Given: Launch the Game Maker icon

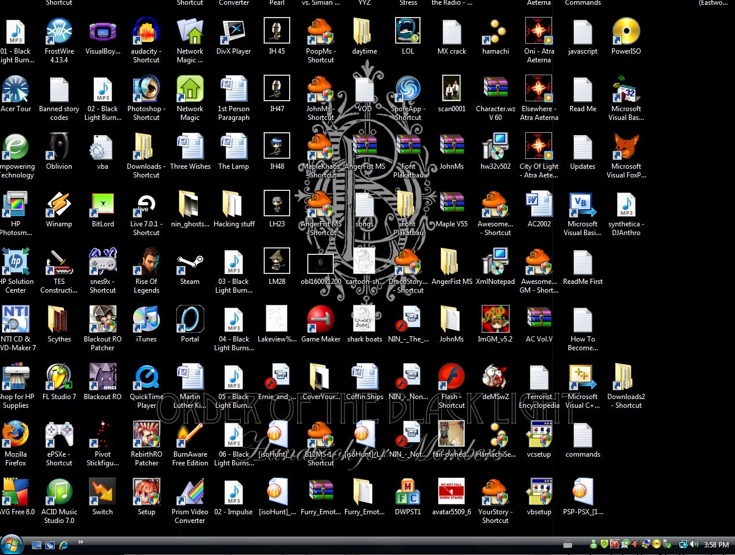Looking at the screenshot, I should 321,320.
